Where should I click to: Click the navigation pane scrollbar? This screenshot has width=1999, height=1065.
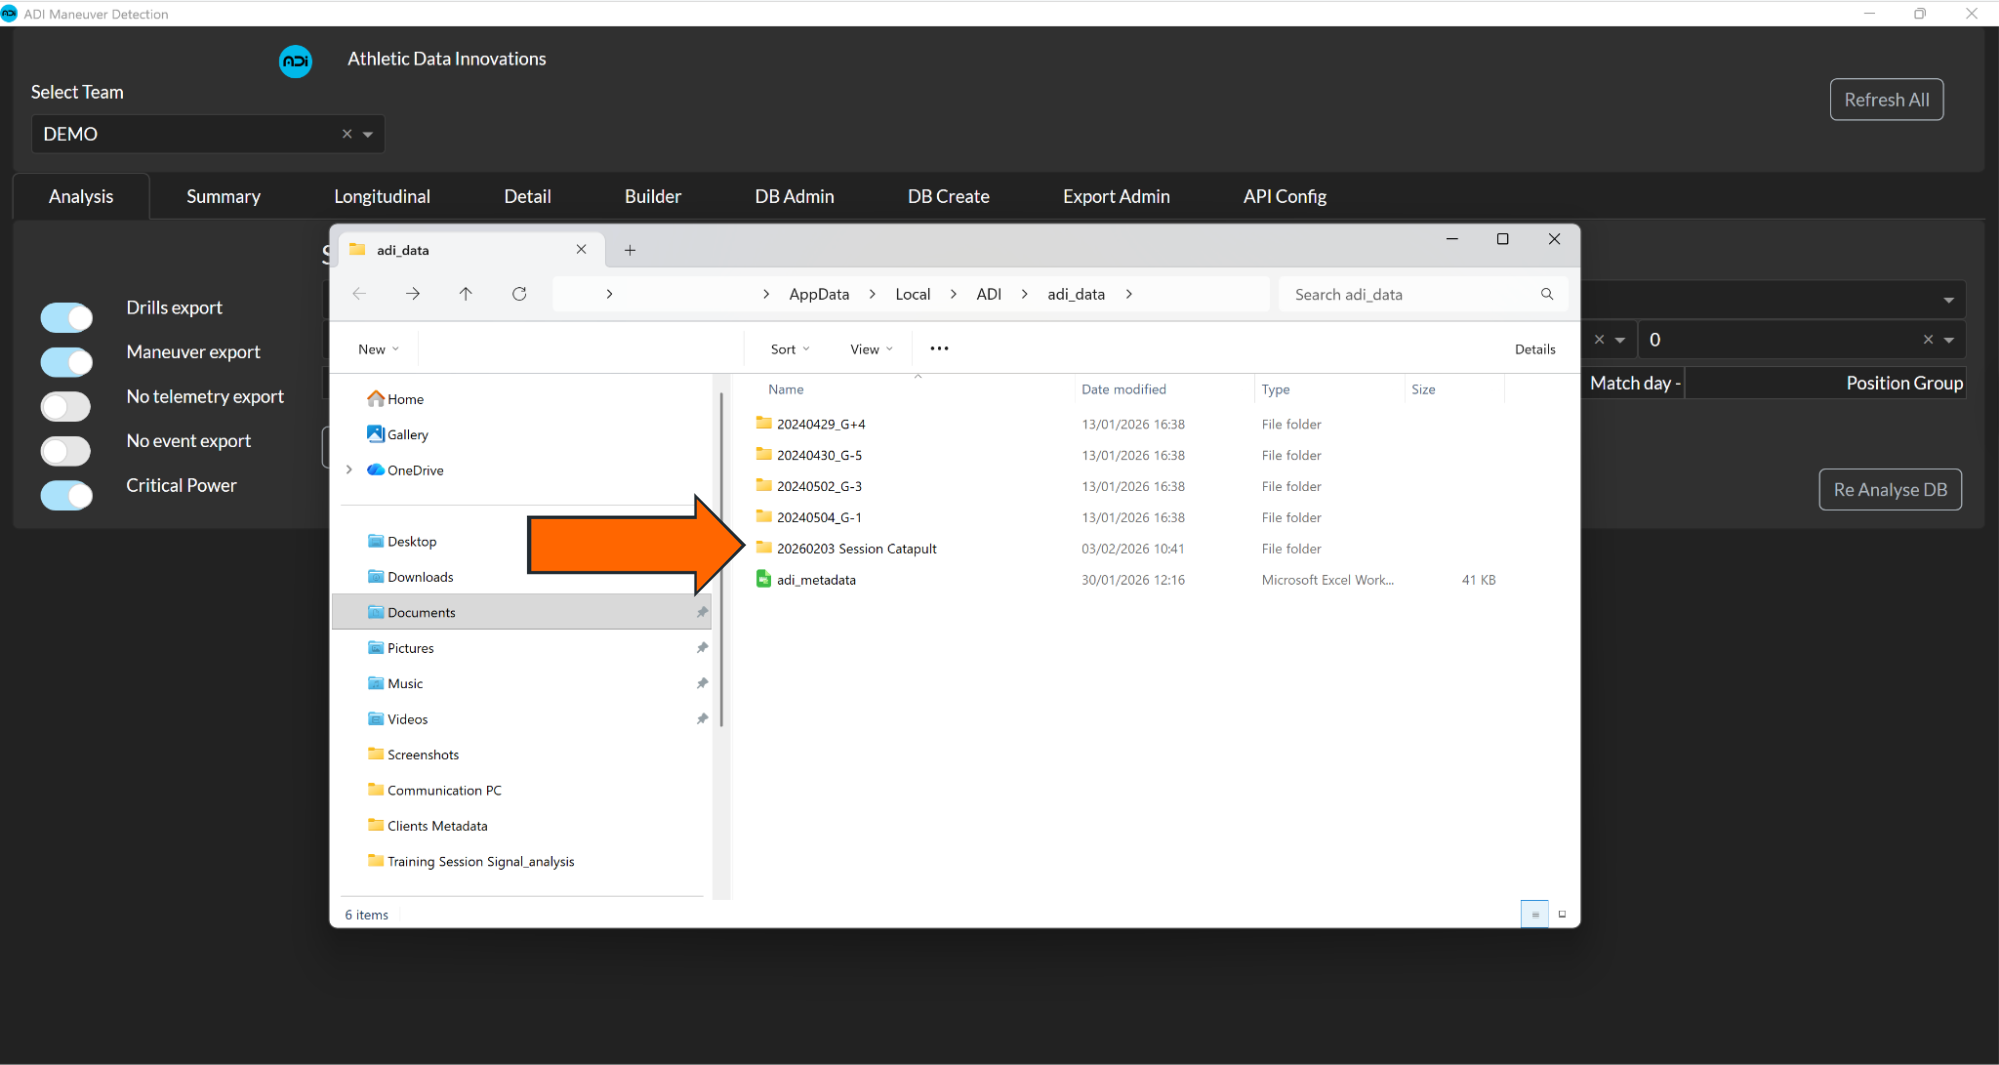click(721, 560)
